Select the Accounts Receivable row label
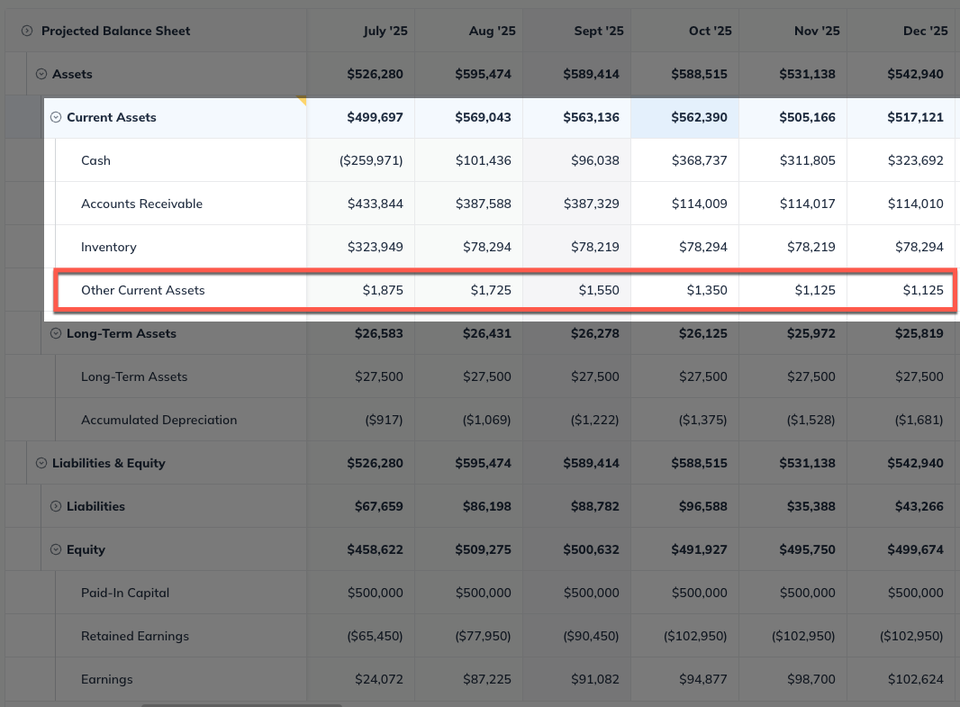This screenshot has width=960, height=707. tap(141, 204)
